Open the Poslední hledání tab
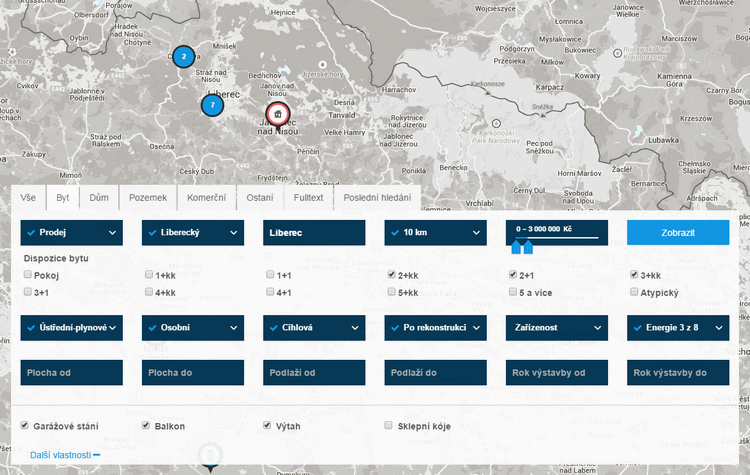 377,198
